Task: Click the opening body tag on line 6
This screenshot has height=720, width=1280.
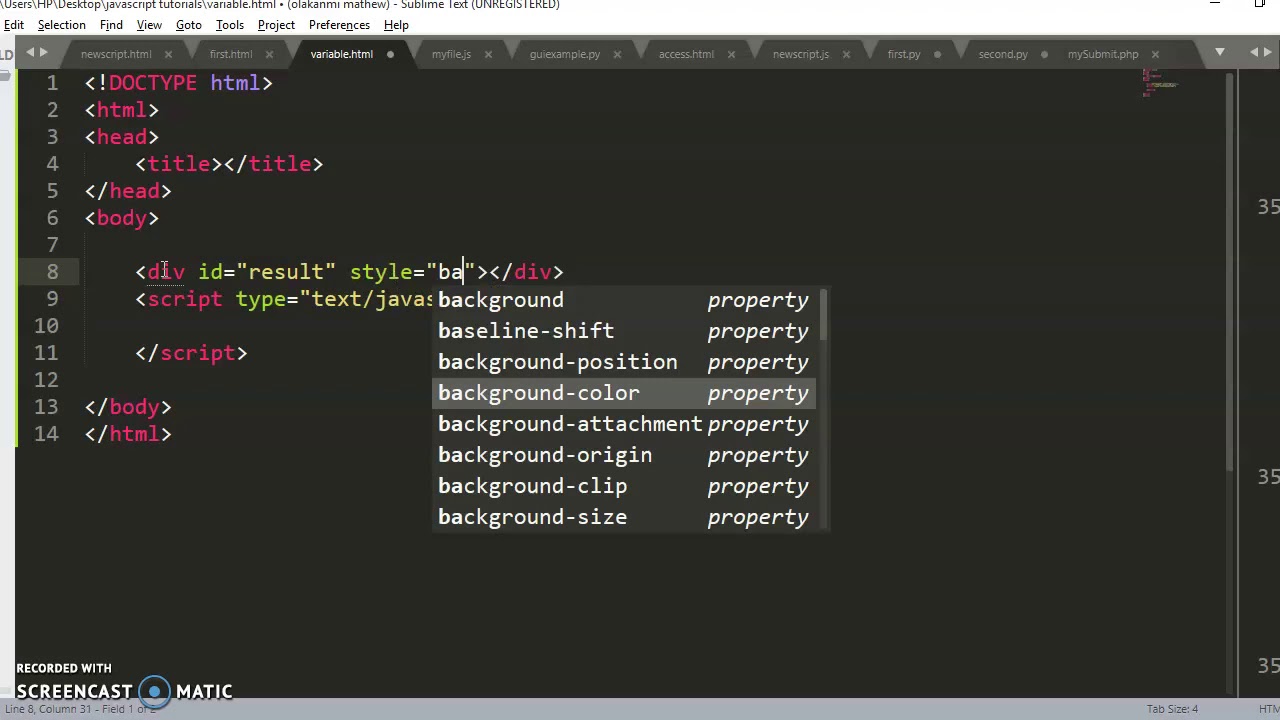Action: [122, 218]
